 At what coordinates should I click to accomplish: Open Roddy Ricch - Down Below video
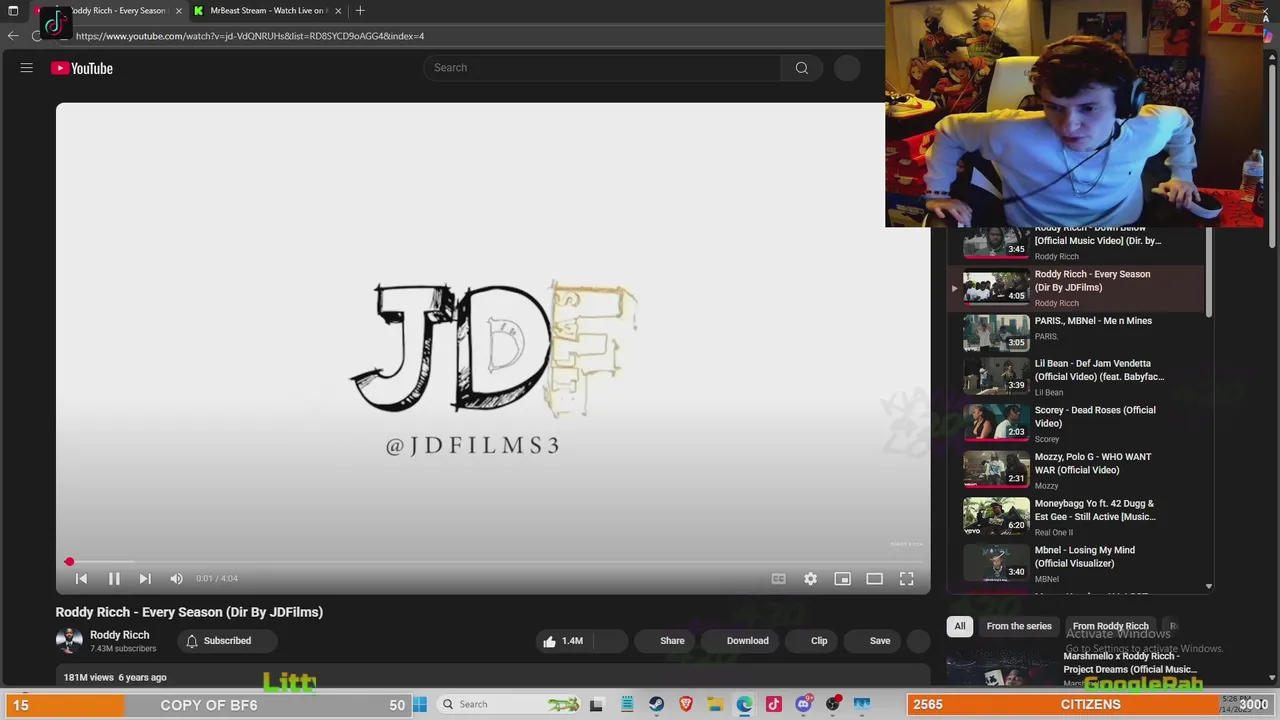1078,245
